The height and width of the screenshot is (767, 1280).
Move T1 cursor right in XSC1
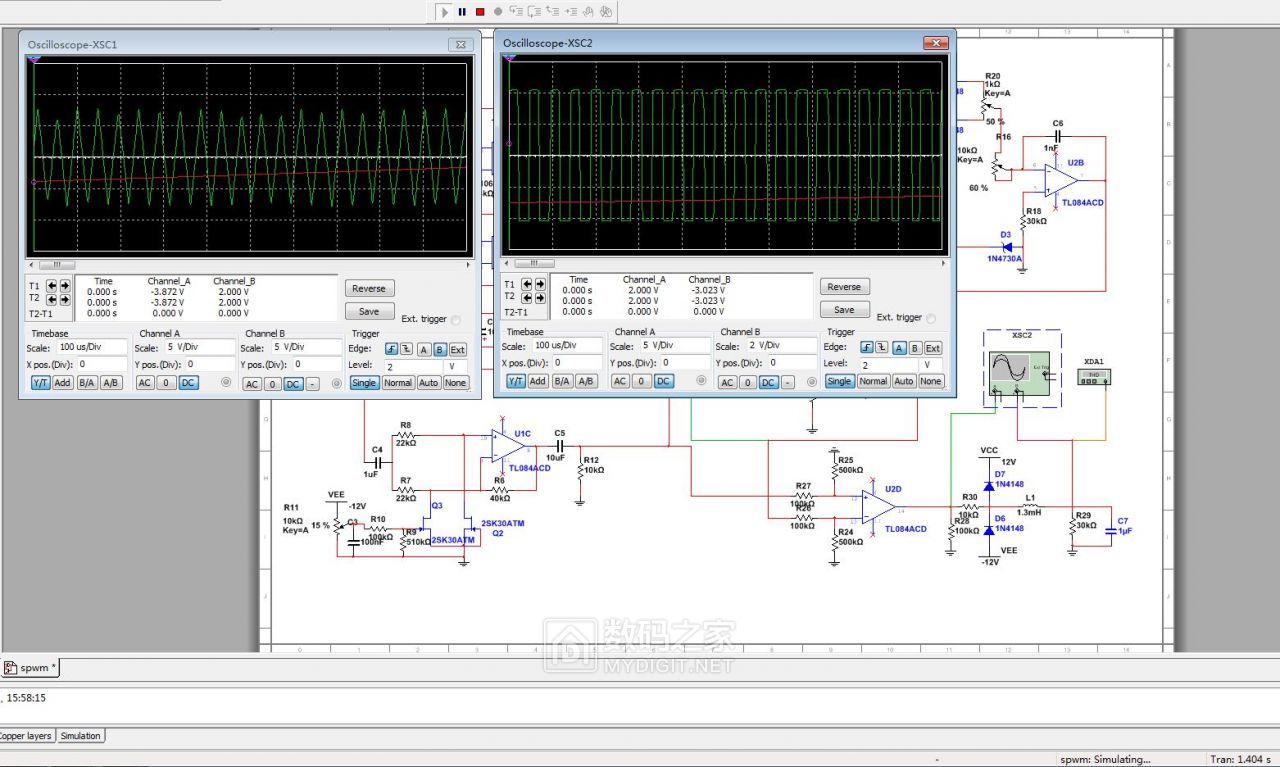65,285
